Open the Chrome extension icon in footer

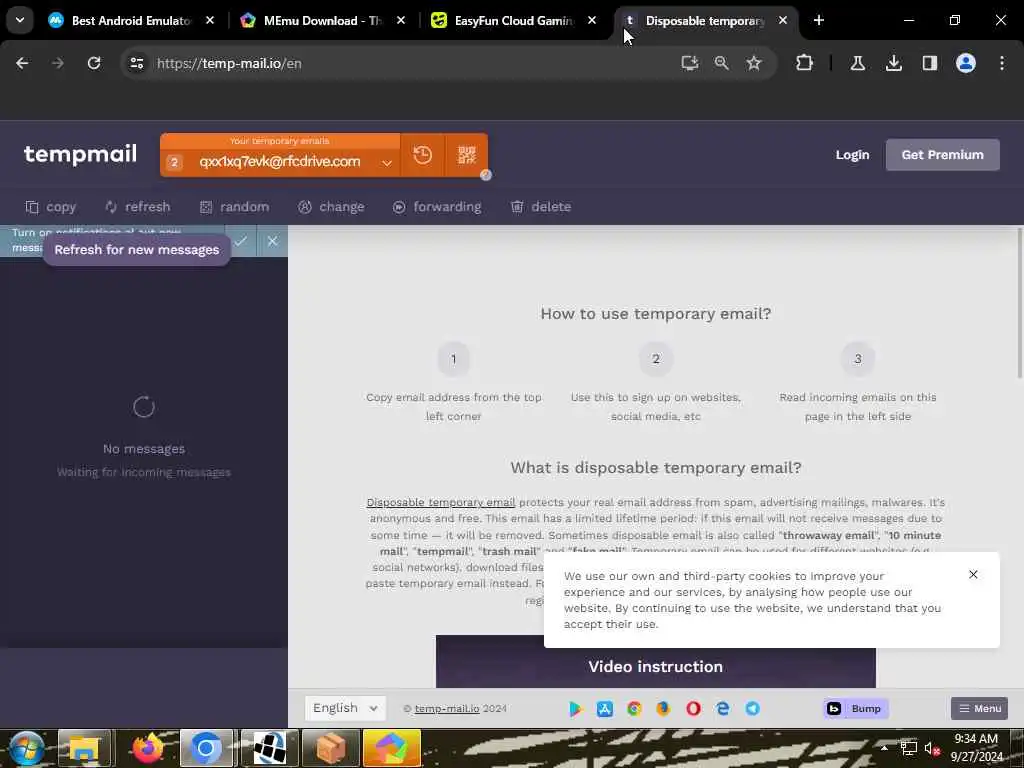[x=634, y=709]
